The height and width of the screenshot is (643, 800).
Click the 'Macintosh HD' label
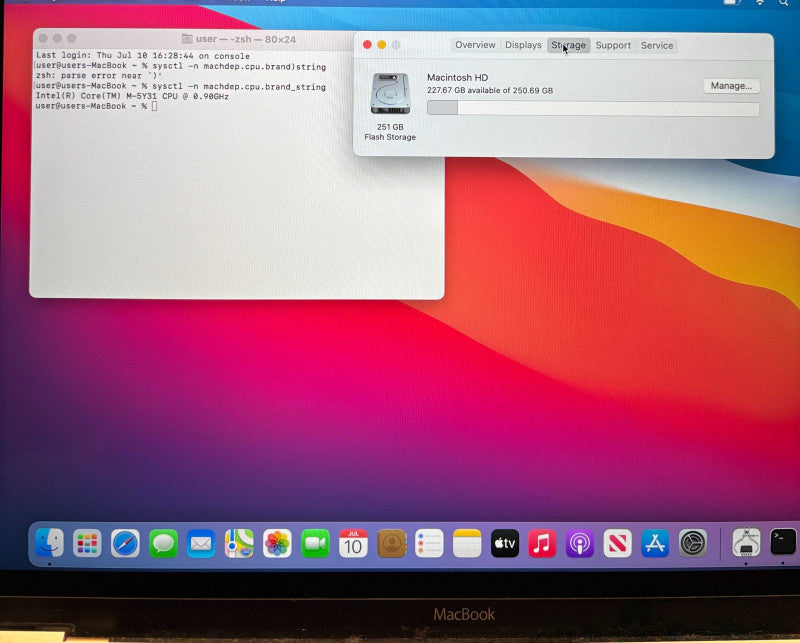[458, 78]
